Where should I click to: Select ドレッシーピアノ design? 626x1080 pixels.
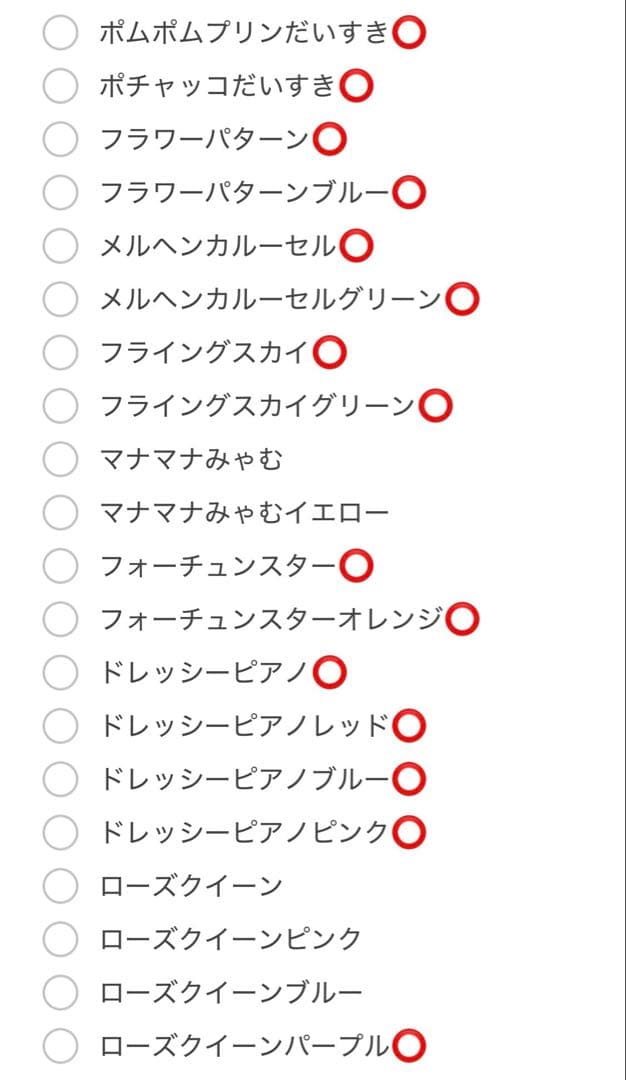click(x=59, y=673)
